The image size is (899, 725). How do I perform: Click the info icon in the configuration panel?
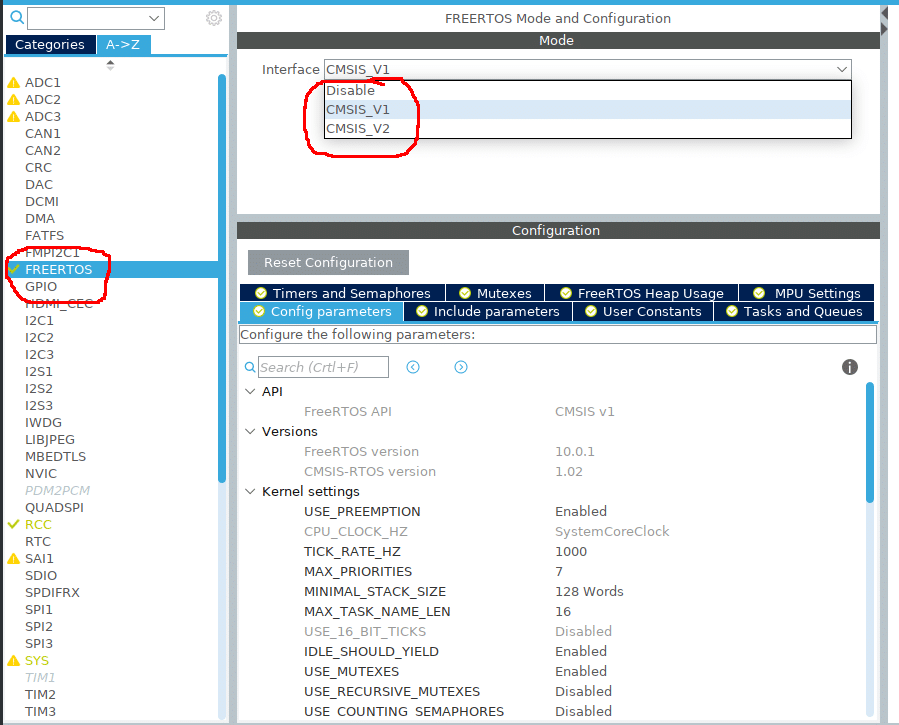pyautogui.click(x=850, y=367)
